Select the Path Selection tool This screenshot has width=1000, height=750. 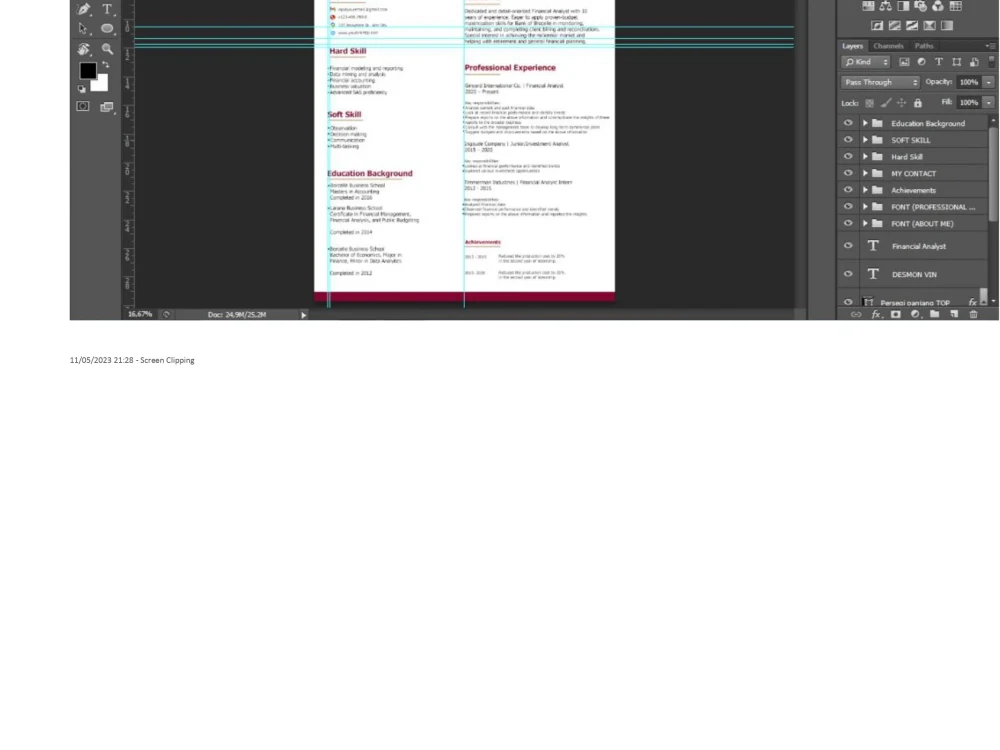(x=83, y=29)
